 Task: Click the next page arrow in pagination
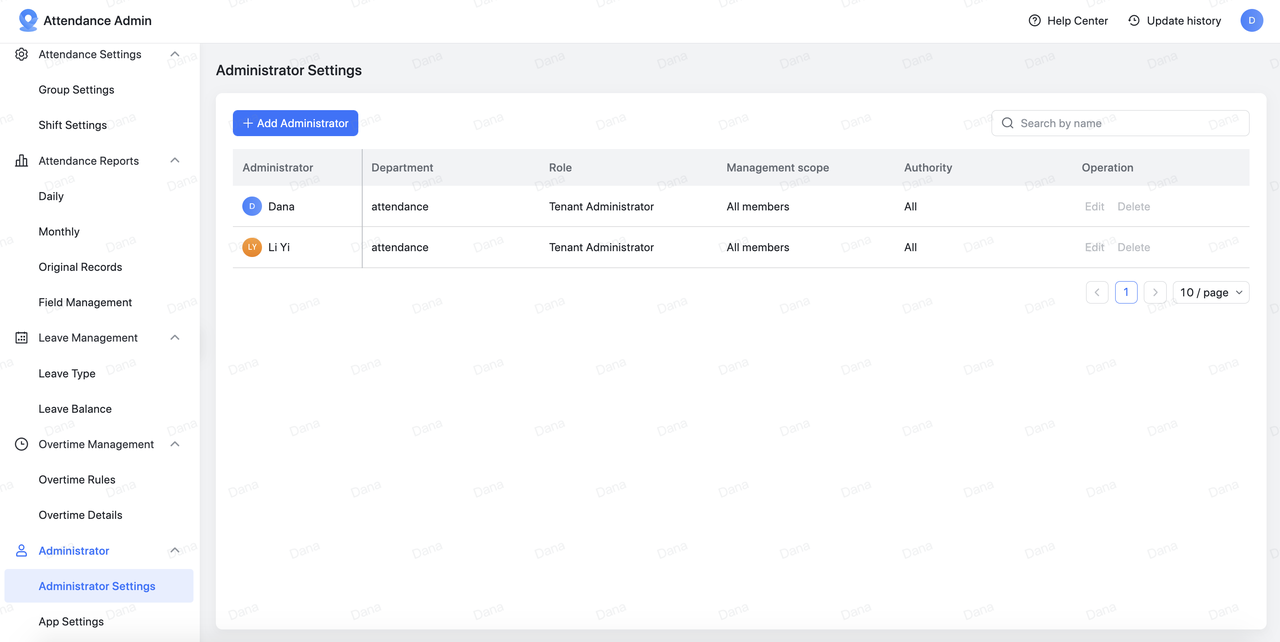(1155, 293)
